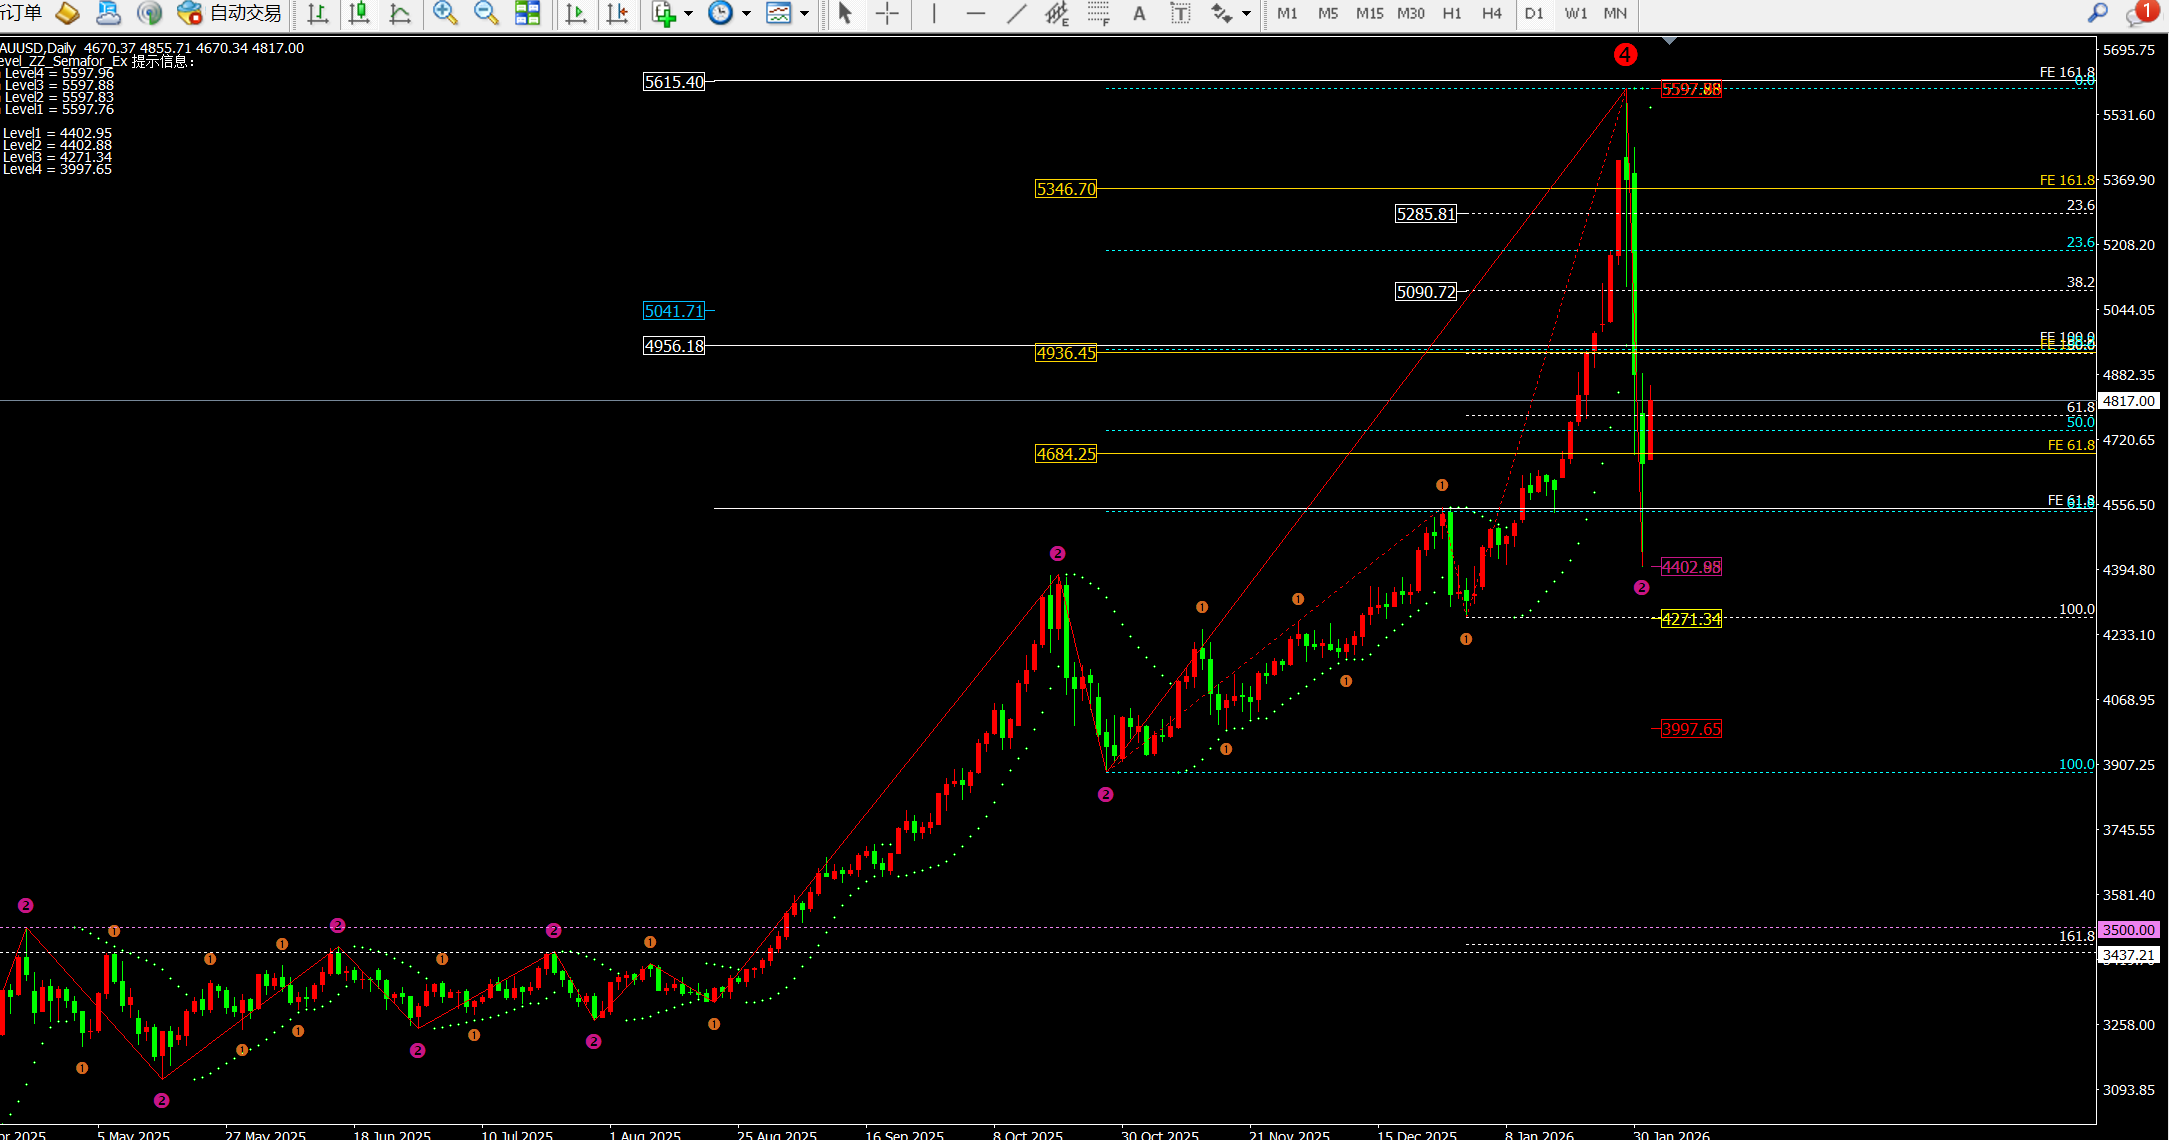Viewport: 2169px width, 1140px height.
Task: Switch chart to candlestick mode
Action: [359, 13]
